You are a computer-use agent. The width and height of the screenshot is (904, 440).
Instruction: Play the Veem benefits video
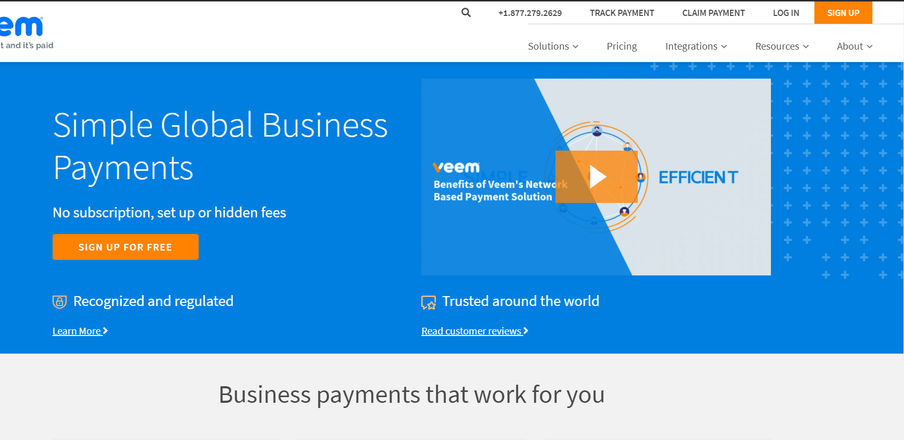click(597, 176)
